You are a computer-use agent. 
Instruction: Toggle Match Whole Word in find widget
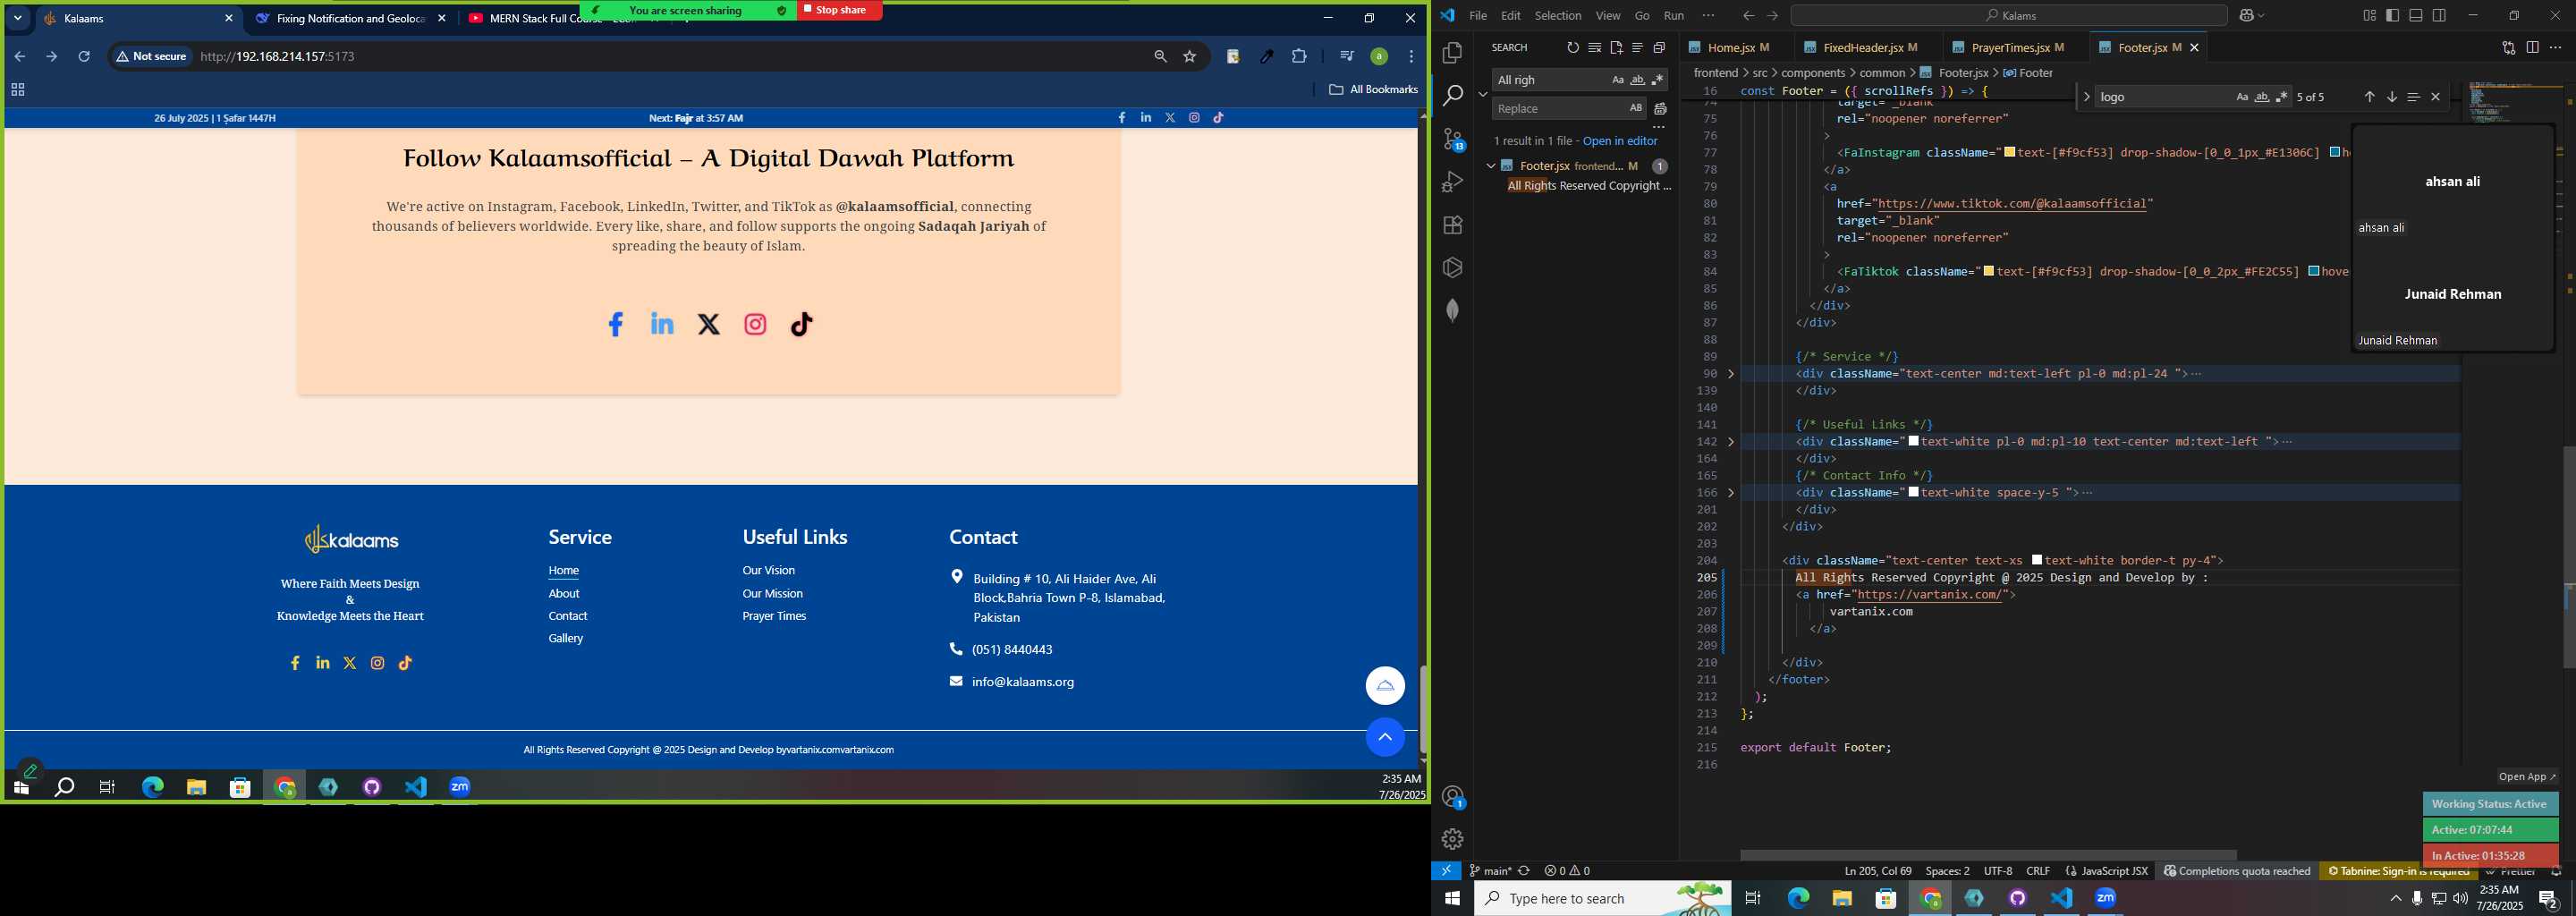click(2262, 97)
